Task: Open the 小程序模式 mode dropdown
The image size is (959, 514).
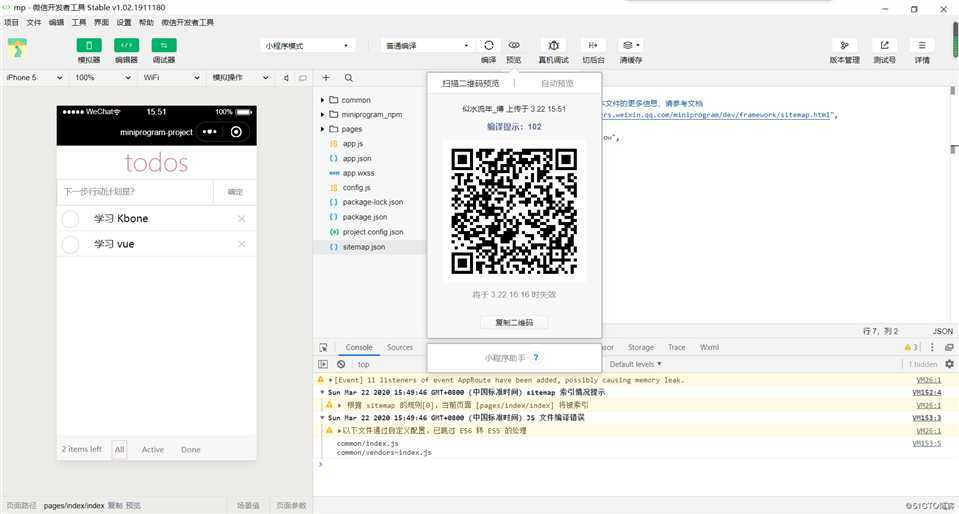Action: 308,46
